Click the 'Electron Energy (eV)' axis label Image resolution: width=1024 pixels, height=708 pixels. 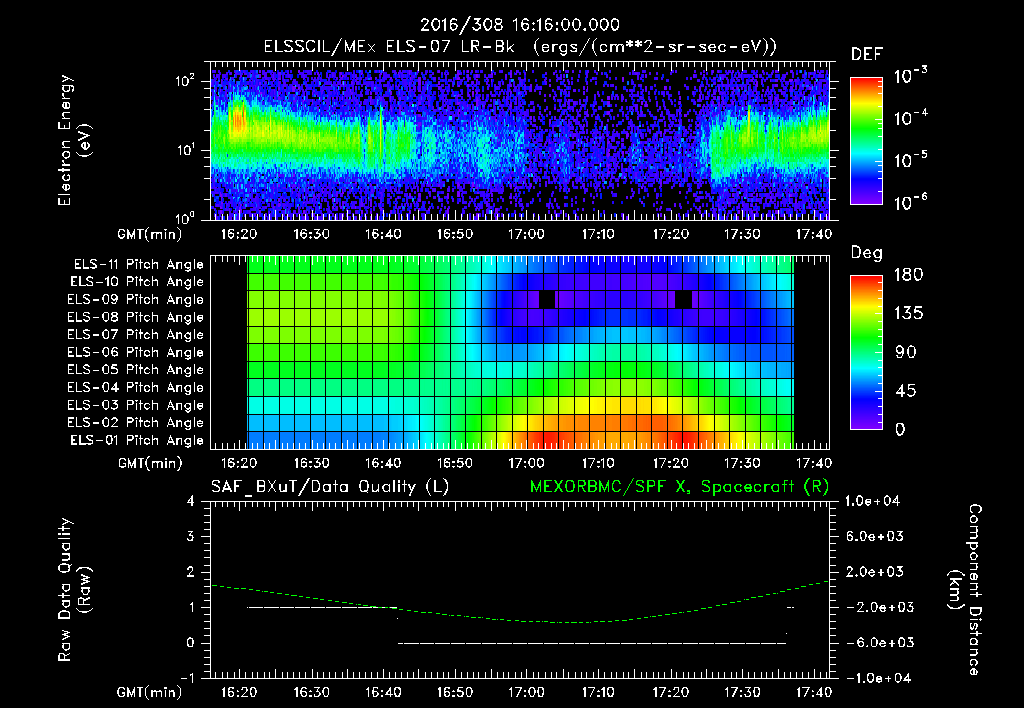(x=74, y=140)
